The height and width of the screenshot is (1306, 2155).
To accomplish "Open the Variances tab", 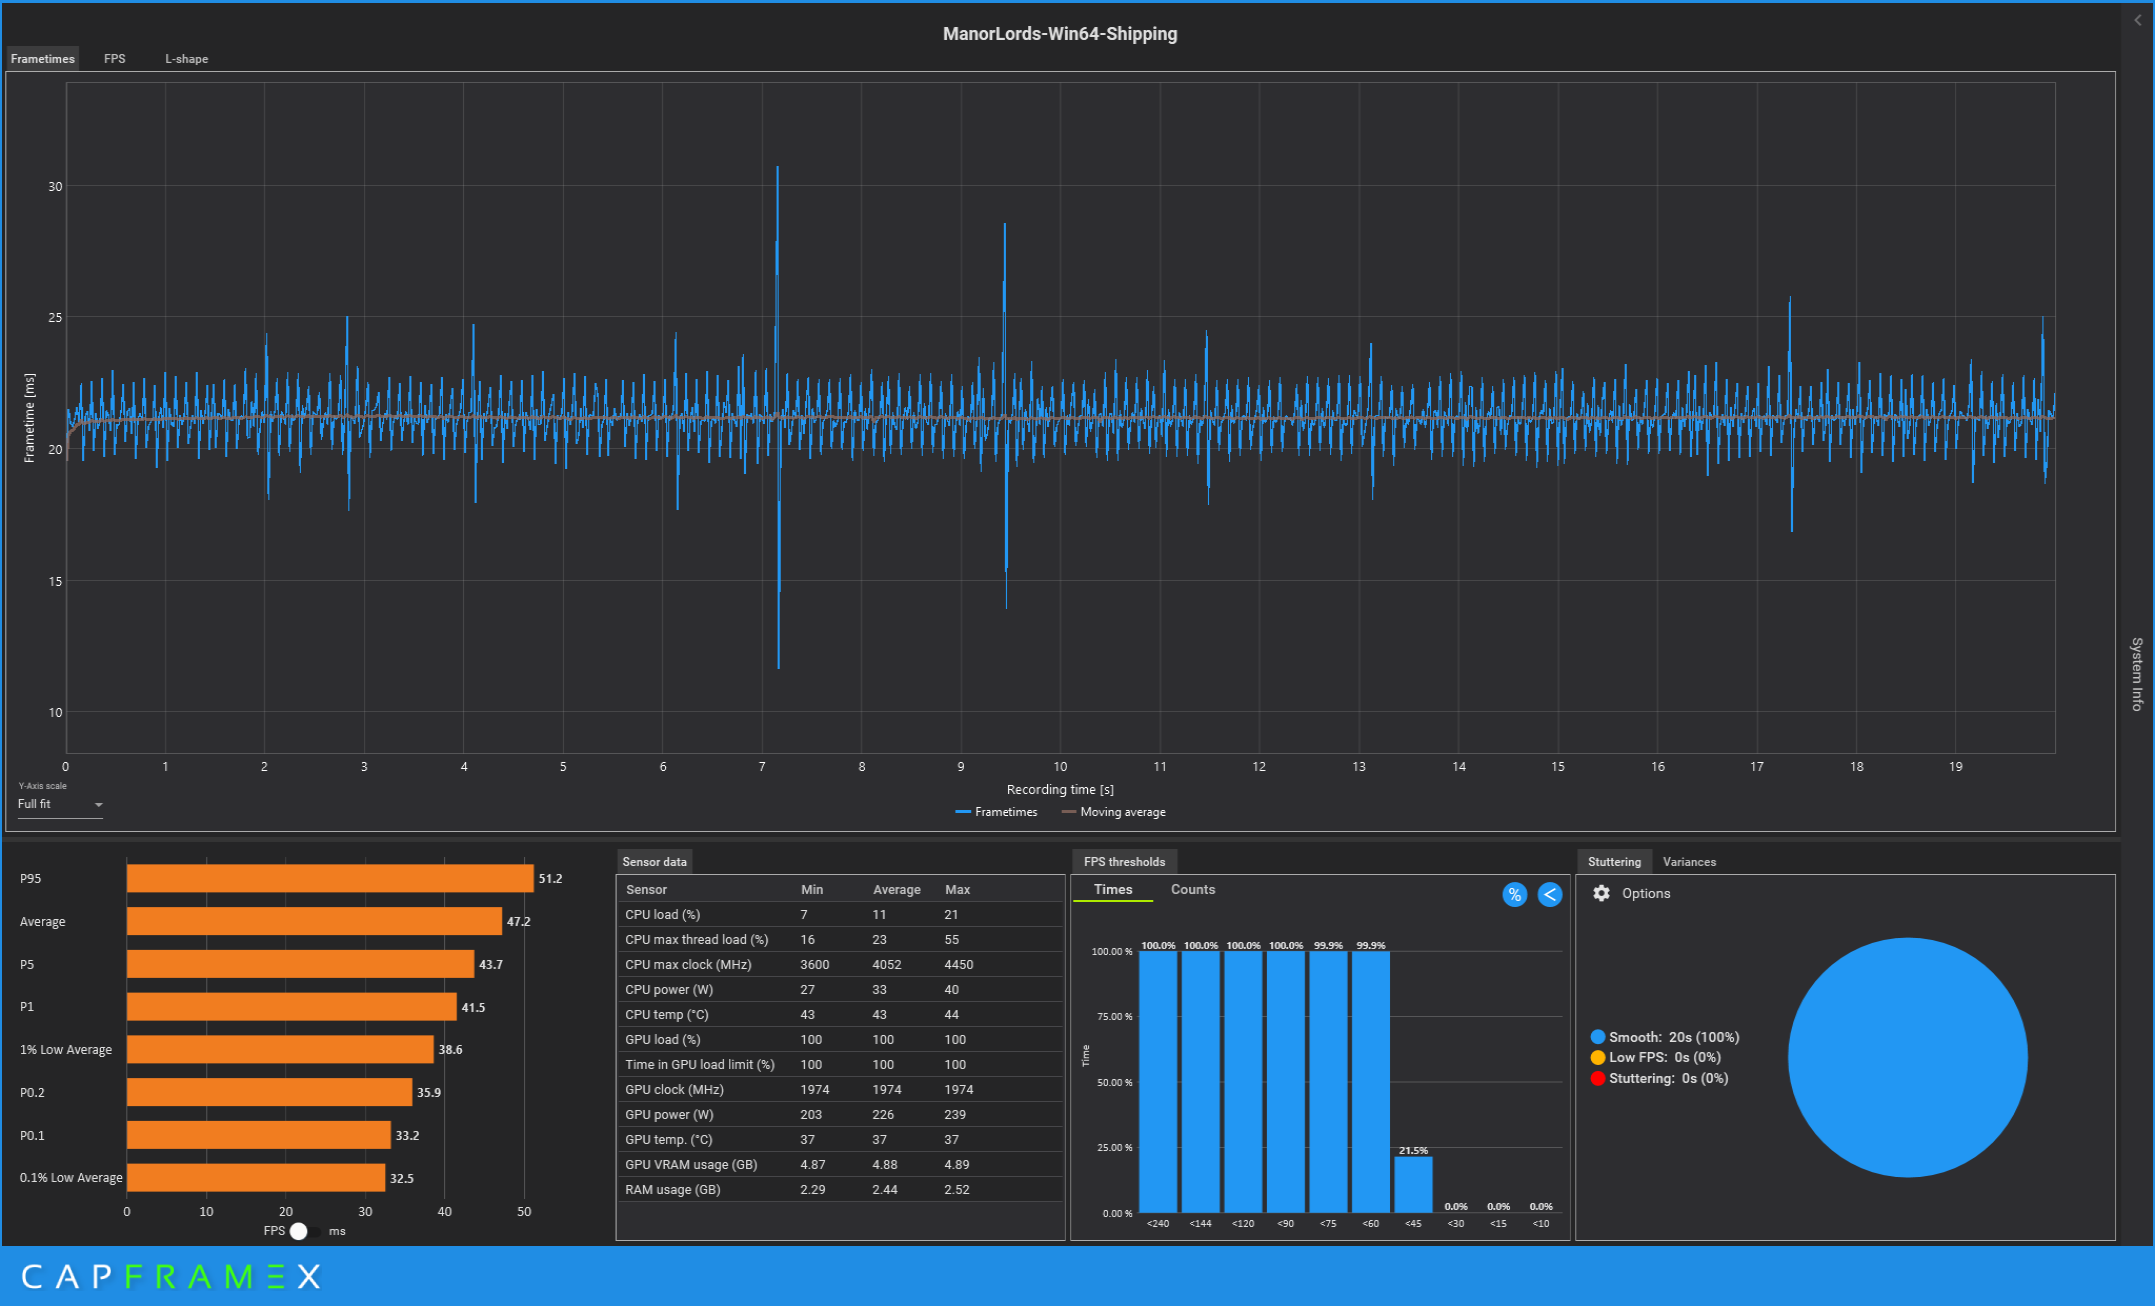I will [1688, 862].
